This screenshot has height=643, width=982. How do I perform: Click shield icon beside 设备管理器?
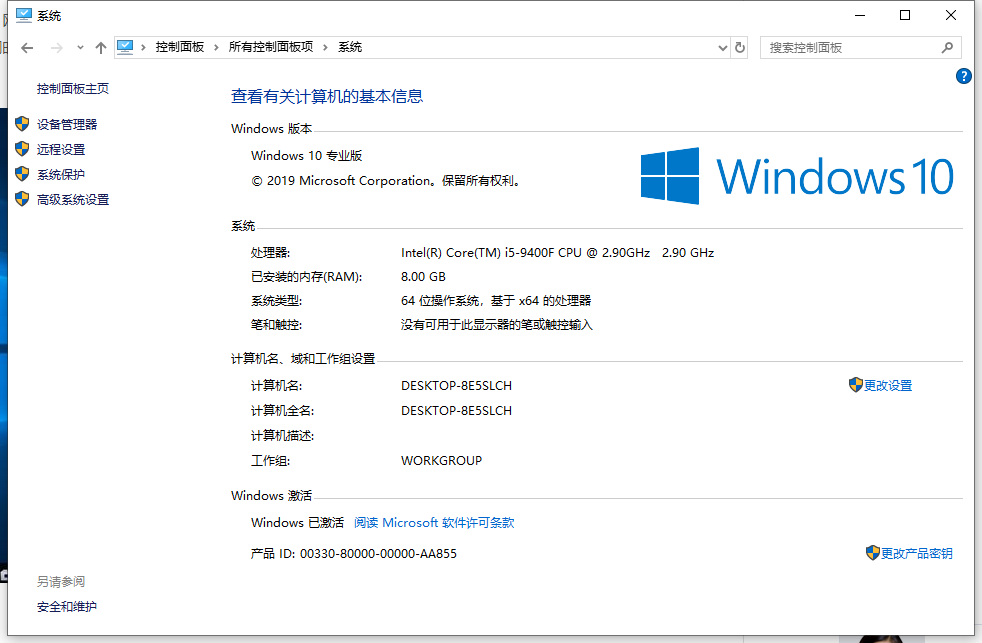[22, 124]
